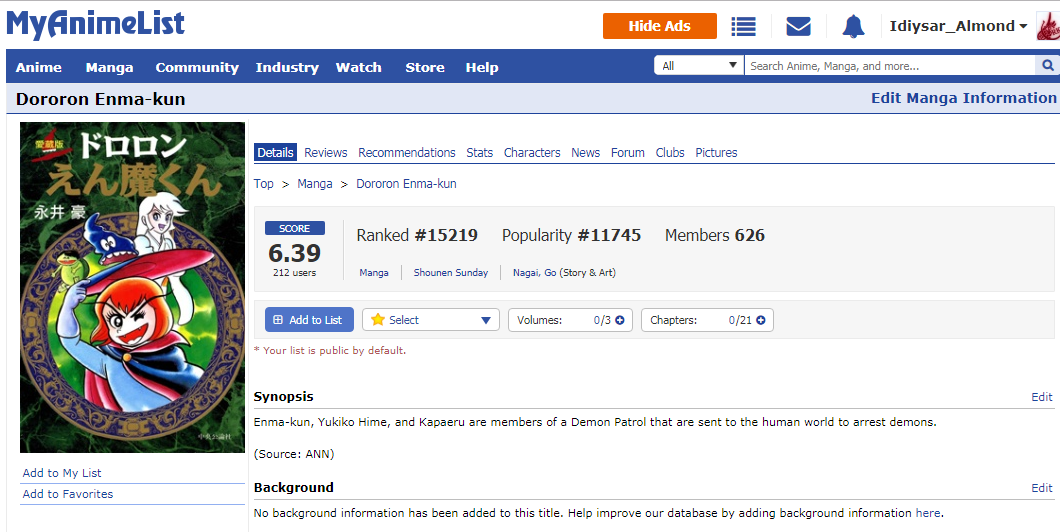The width and height of the screenshot is (1060, 532).
Task: Open Idiysar_Almond account dropdown
Action: (x=959, y=26)
